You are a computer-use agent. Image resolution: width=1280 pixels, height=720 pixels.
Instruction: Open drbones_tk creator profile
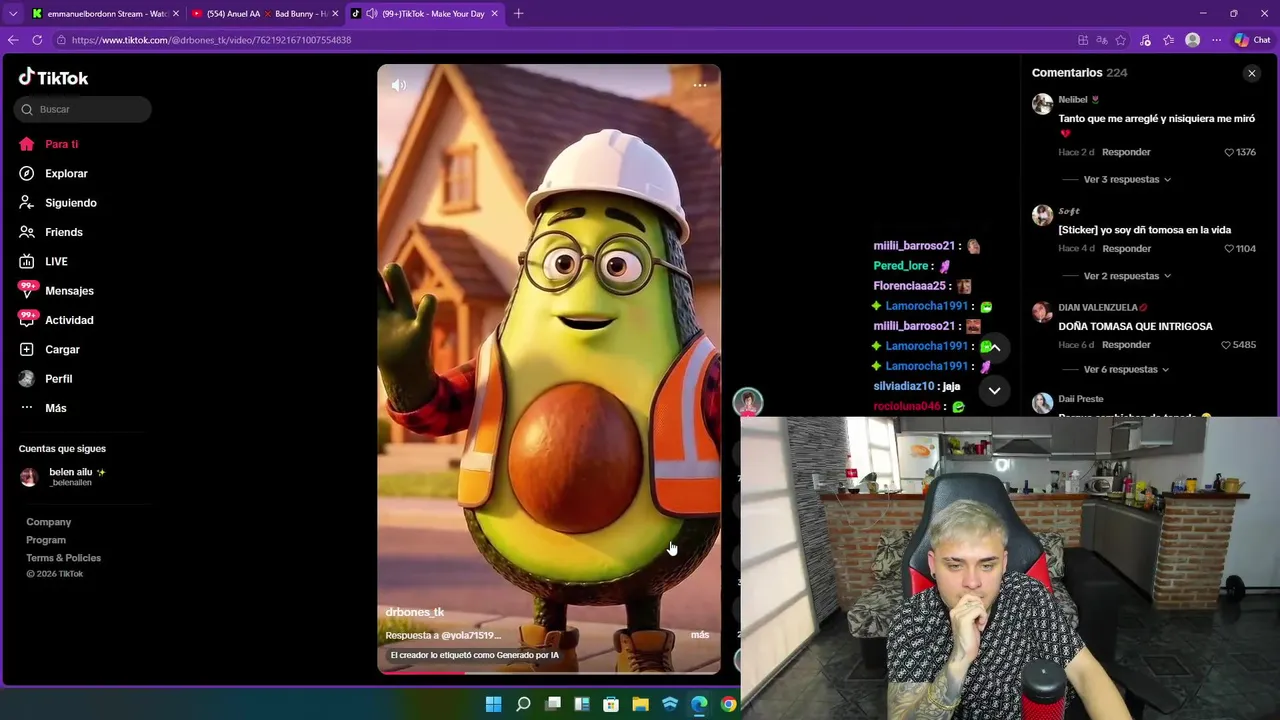[x=414, y=612]
